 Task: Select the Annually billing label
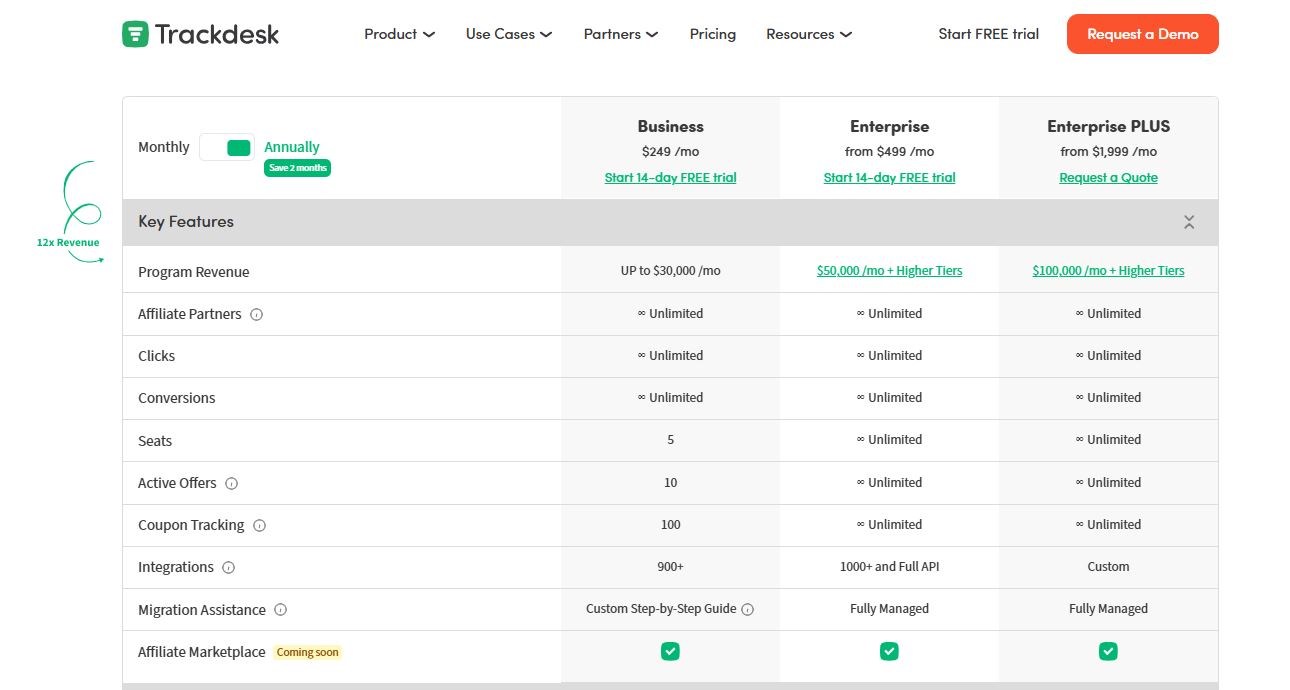click(x=292, y=147)
